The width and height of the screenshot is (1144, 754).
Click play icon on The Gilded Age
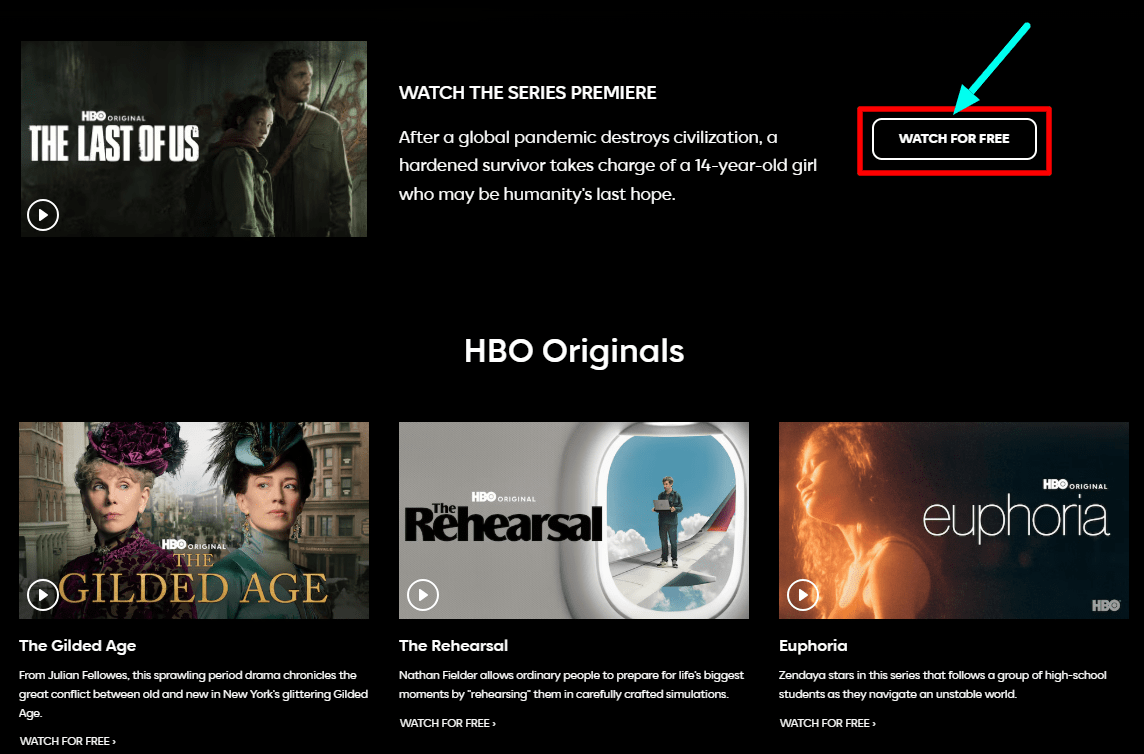tap(43, 596)
